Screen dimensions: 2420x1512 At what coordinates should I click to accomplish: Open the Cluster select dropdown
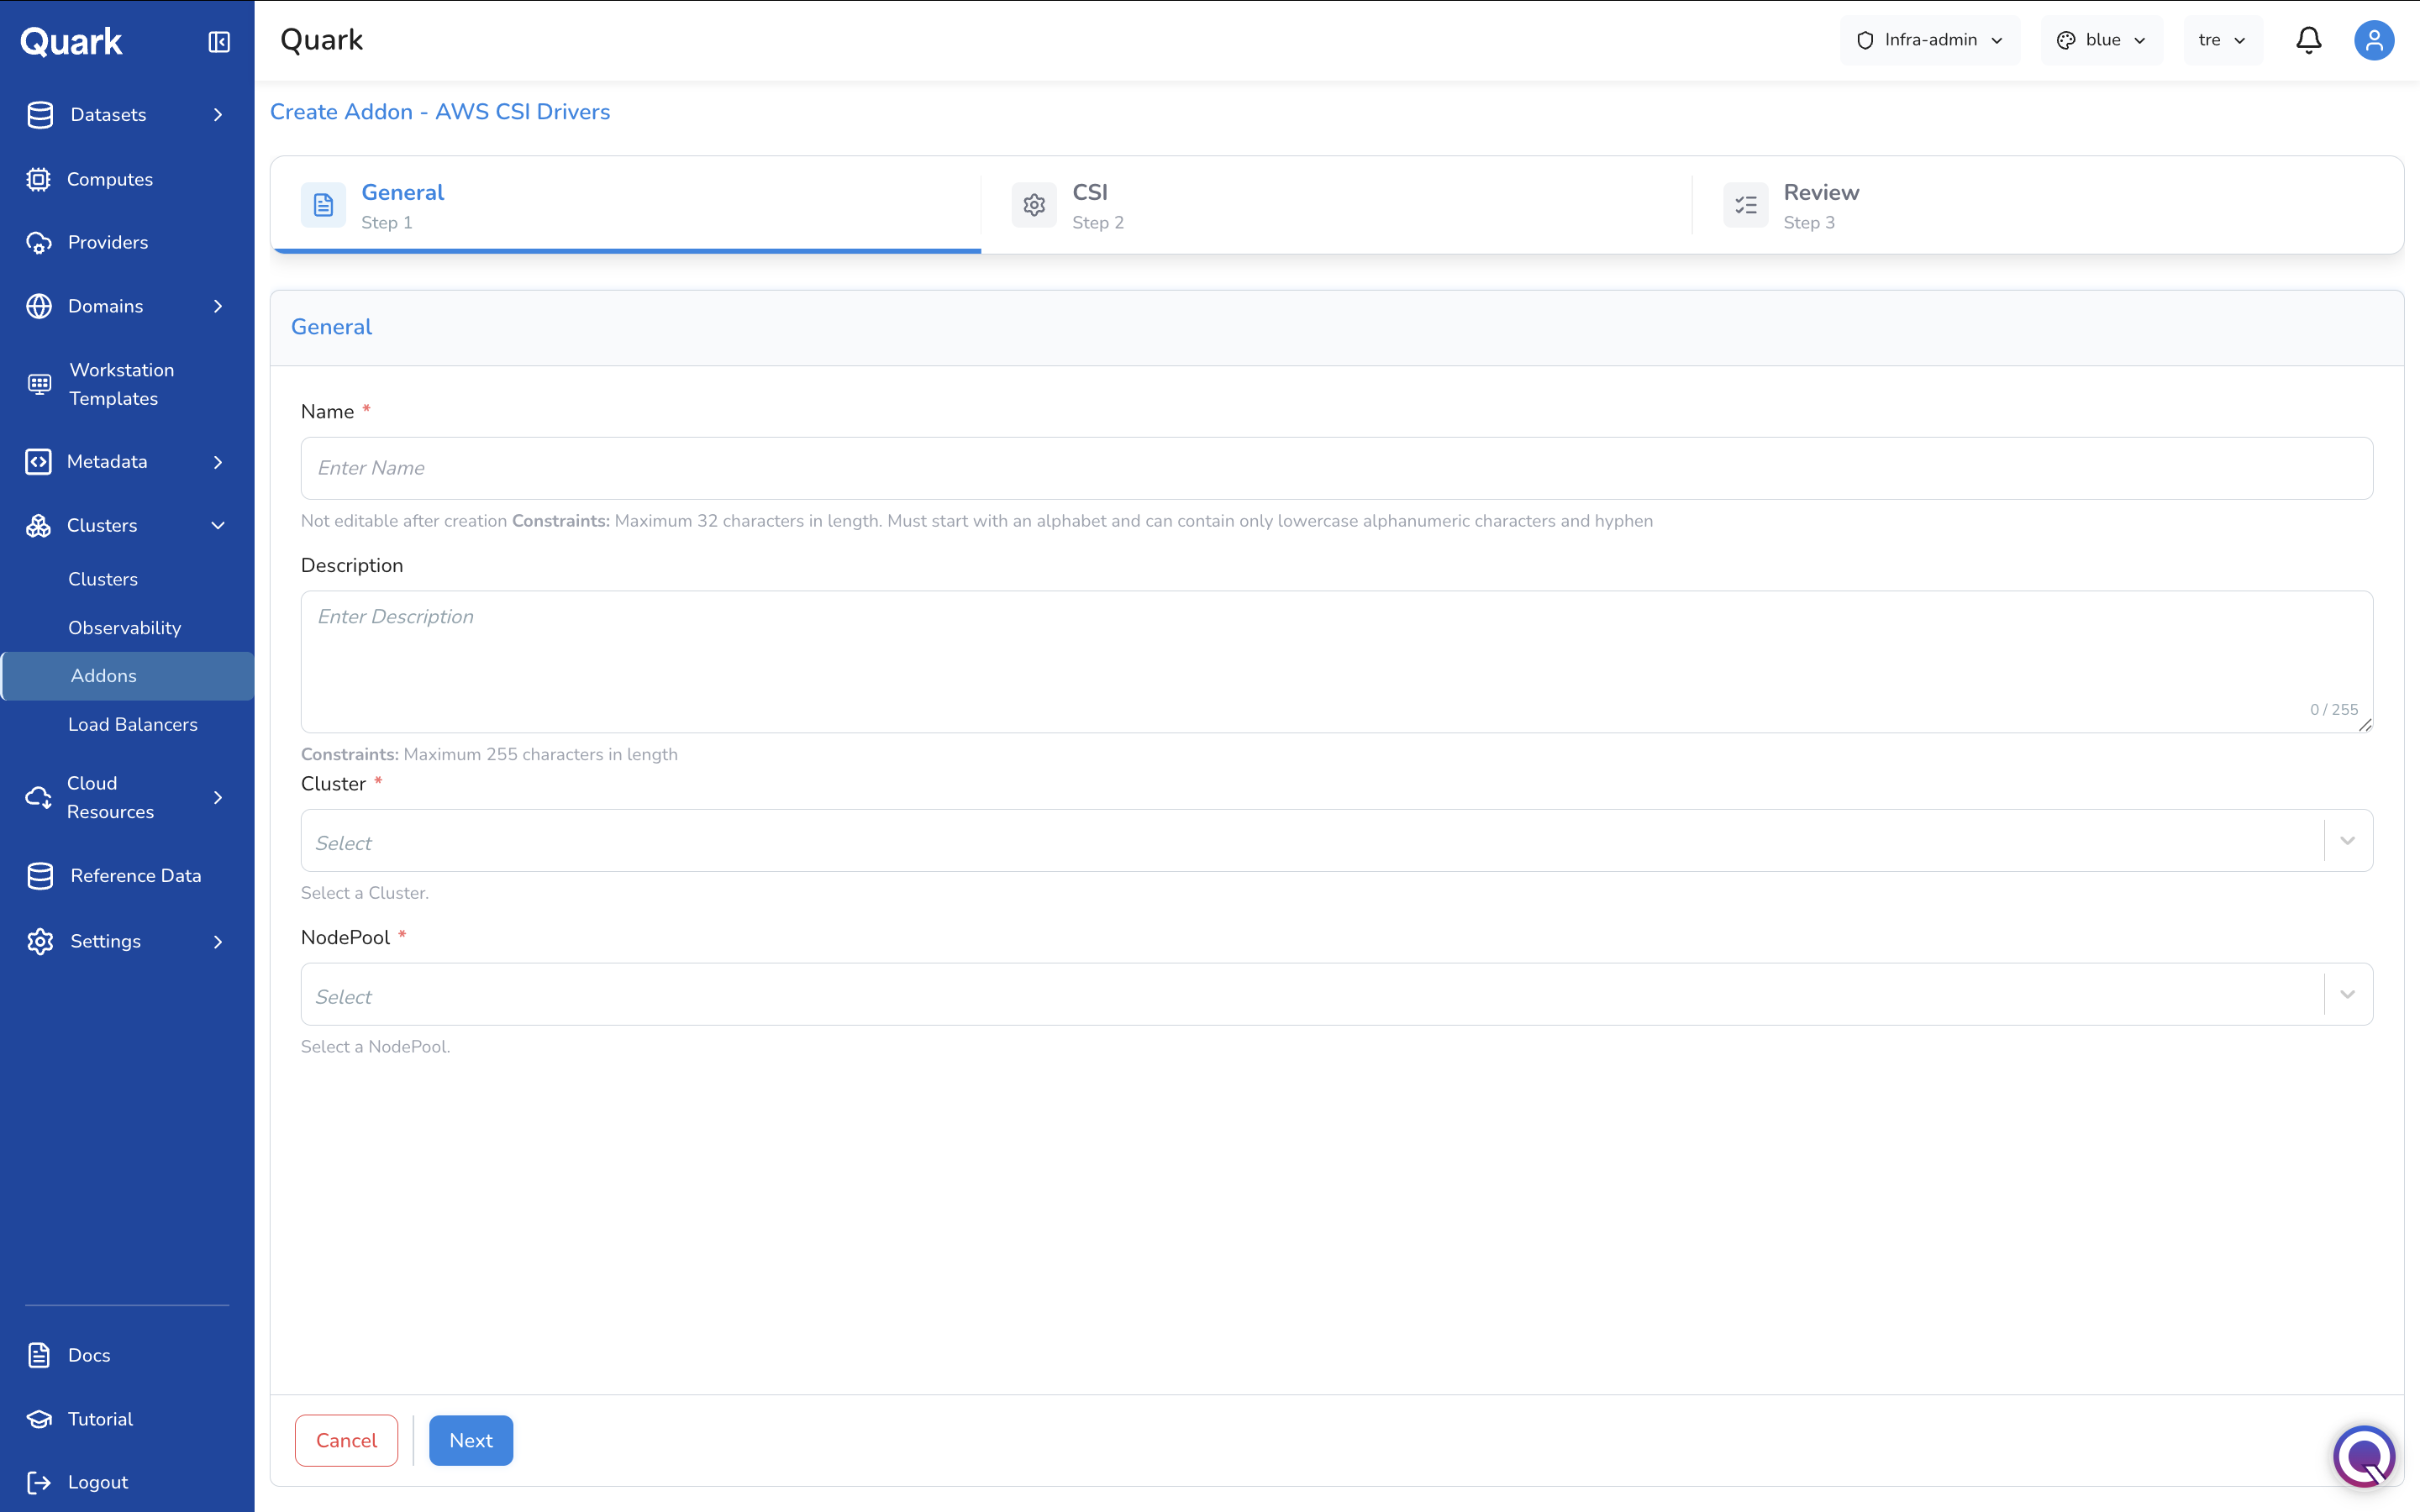point(1336,841)
